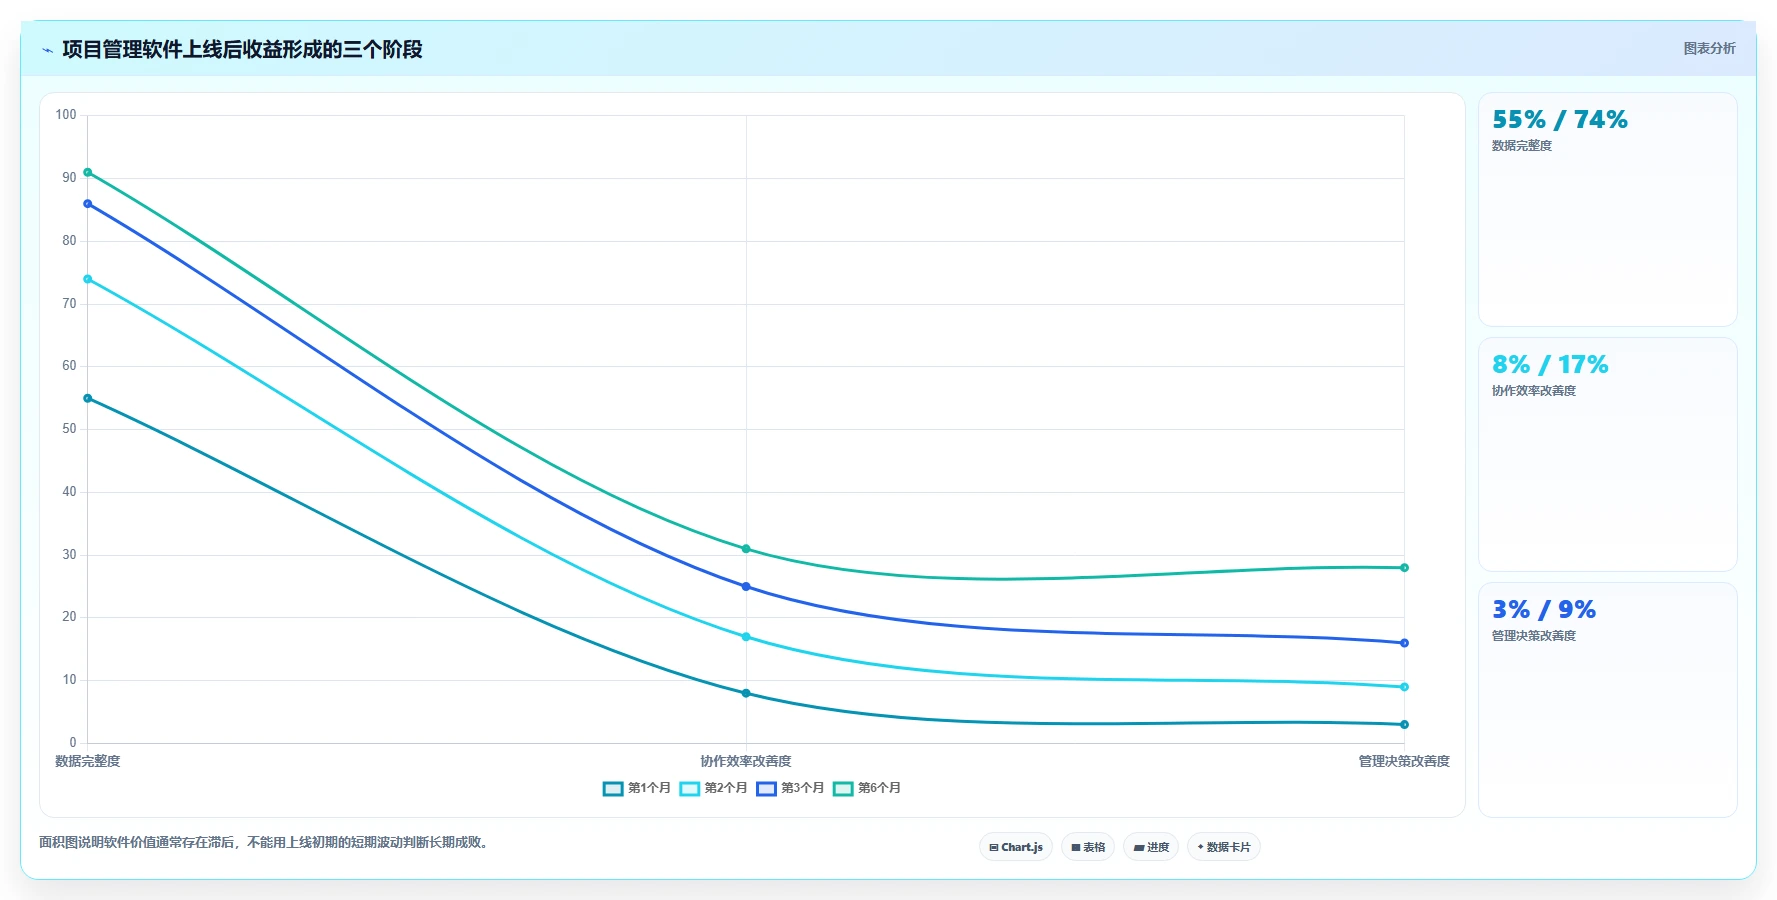
Task: Click the 第6个月 point at 管理决策改善度 (28)
Action: click(x=1404, y=568)
